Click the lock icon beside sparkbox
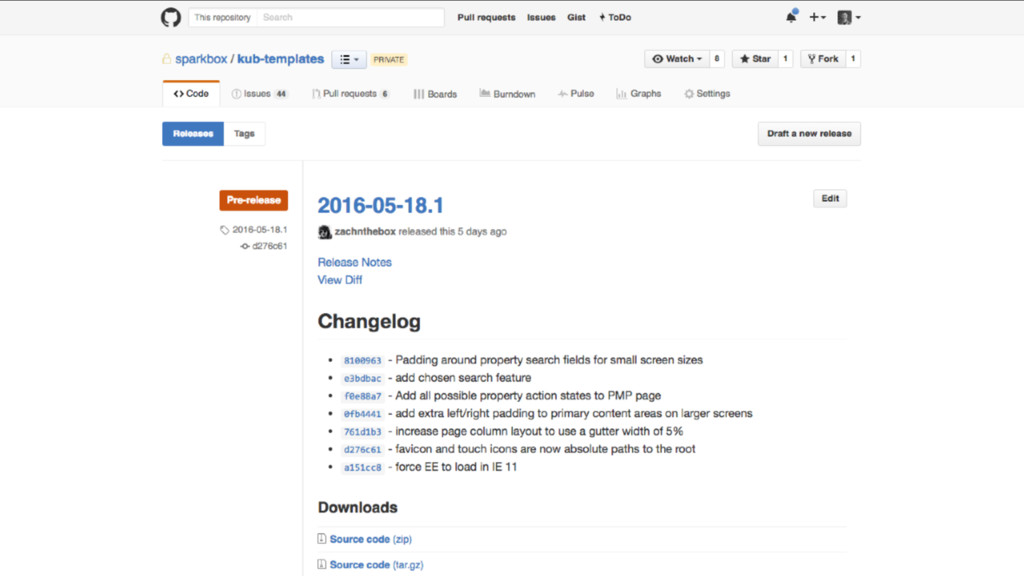Viewport: 1024px width, 576px height. point(167,59)
